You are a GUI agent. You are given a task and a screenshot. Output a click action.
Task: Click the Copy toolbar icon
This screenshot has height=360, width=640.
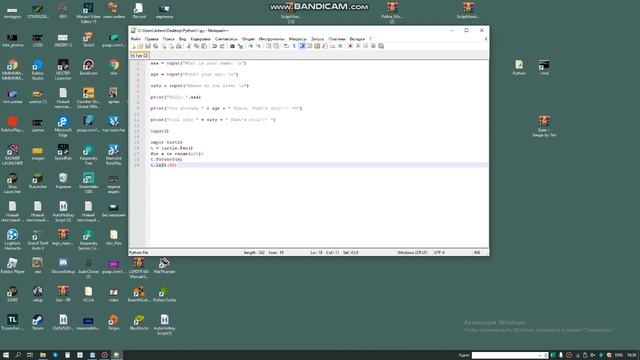point(196,46)
